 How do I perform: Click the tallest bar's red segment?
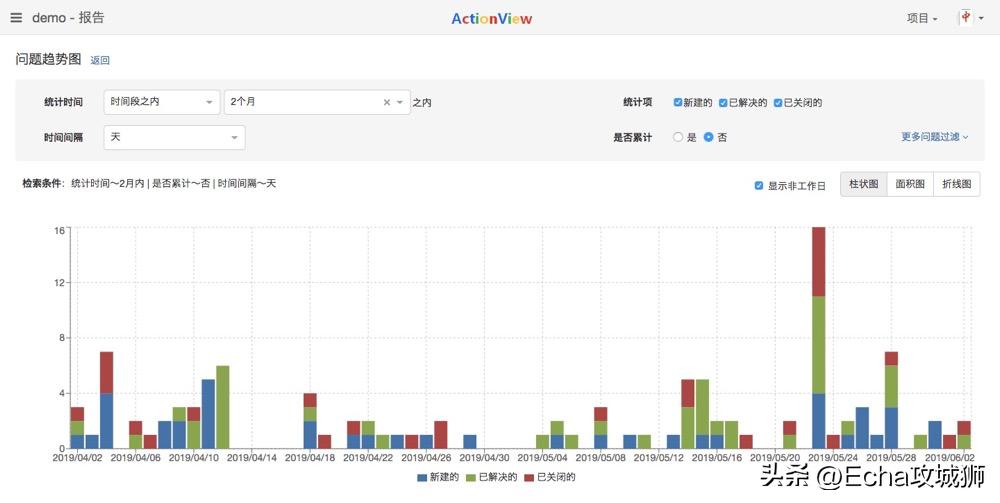[818, 261]
